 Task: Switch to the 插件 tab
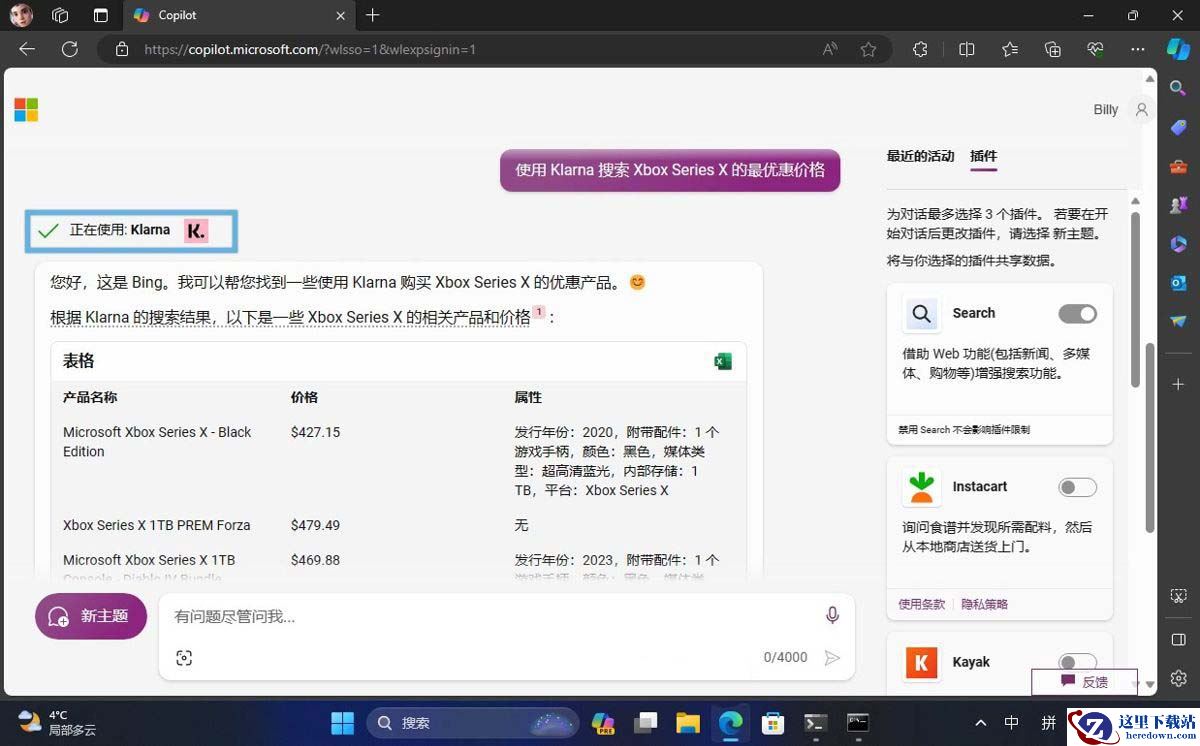click(x=983, y=156)
